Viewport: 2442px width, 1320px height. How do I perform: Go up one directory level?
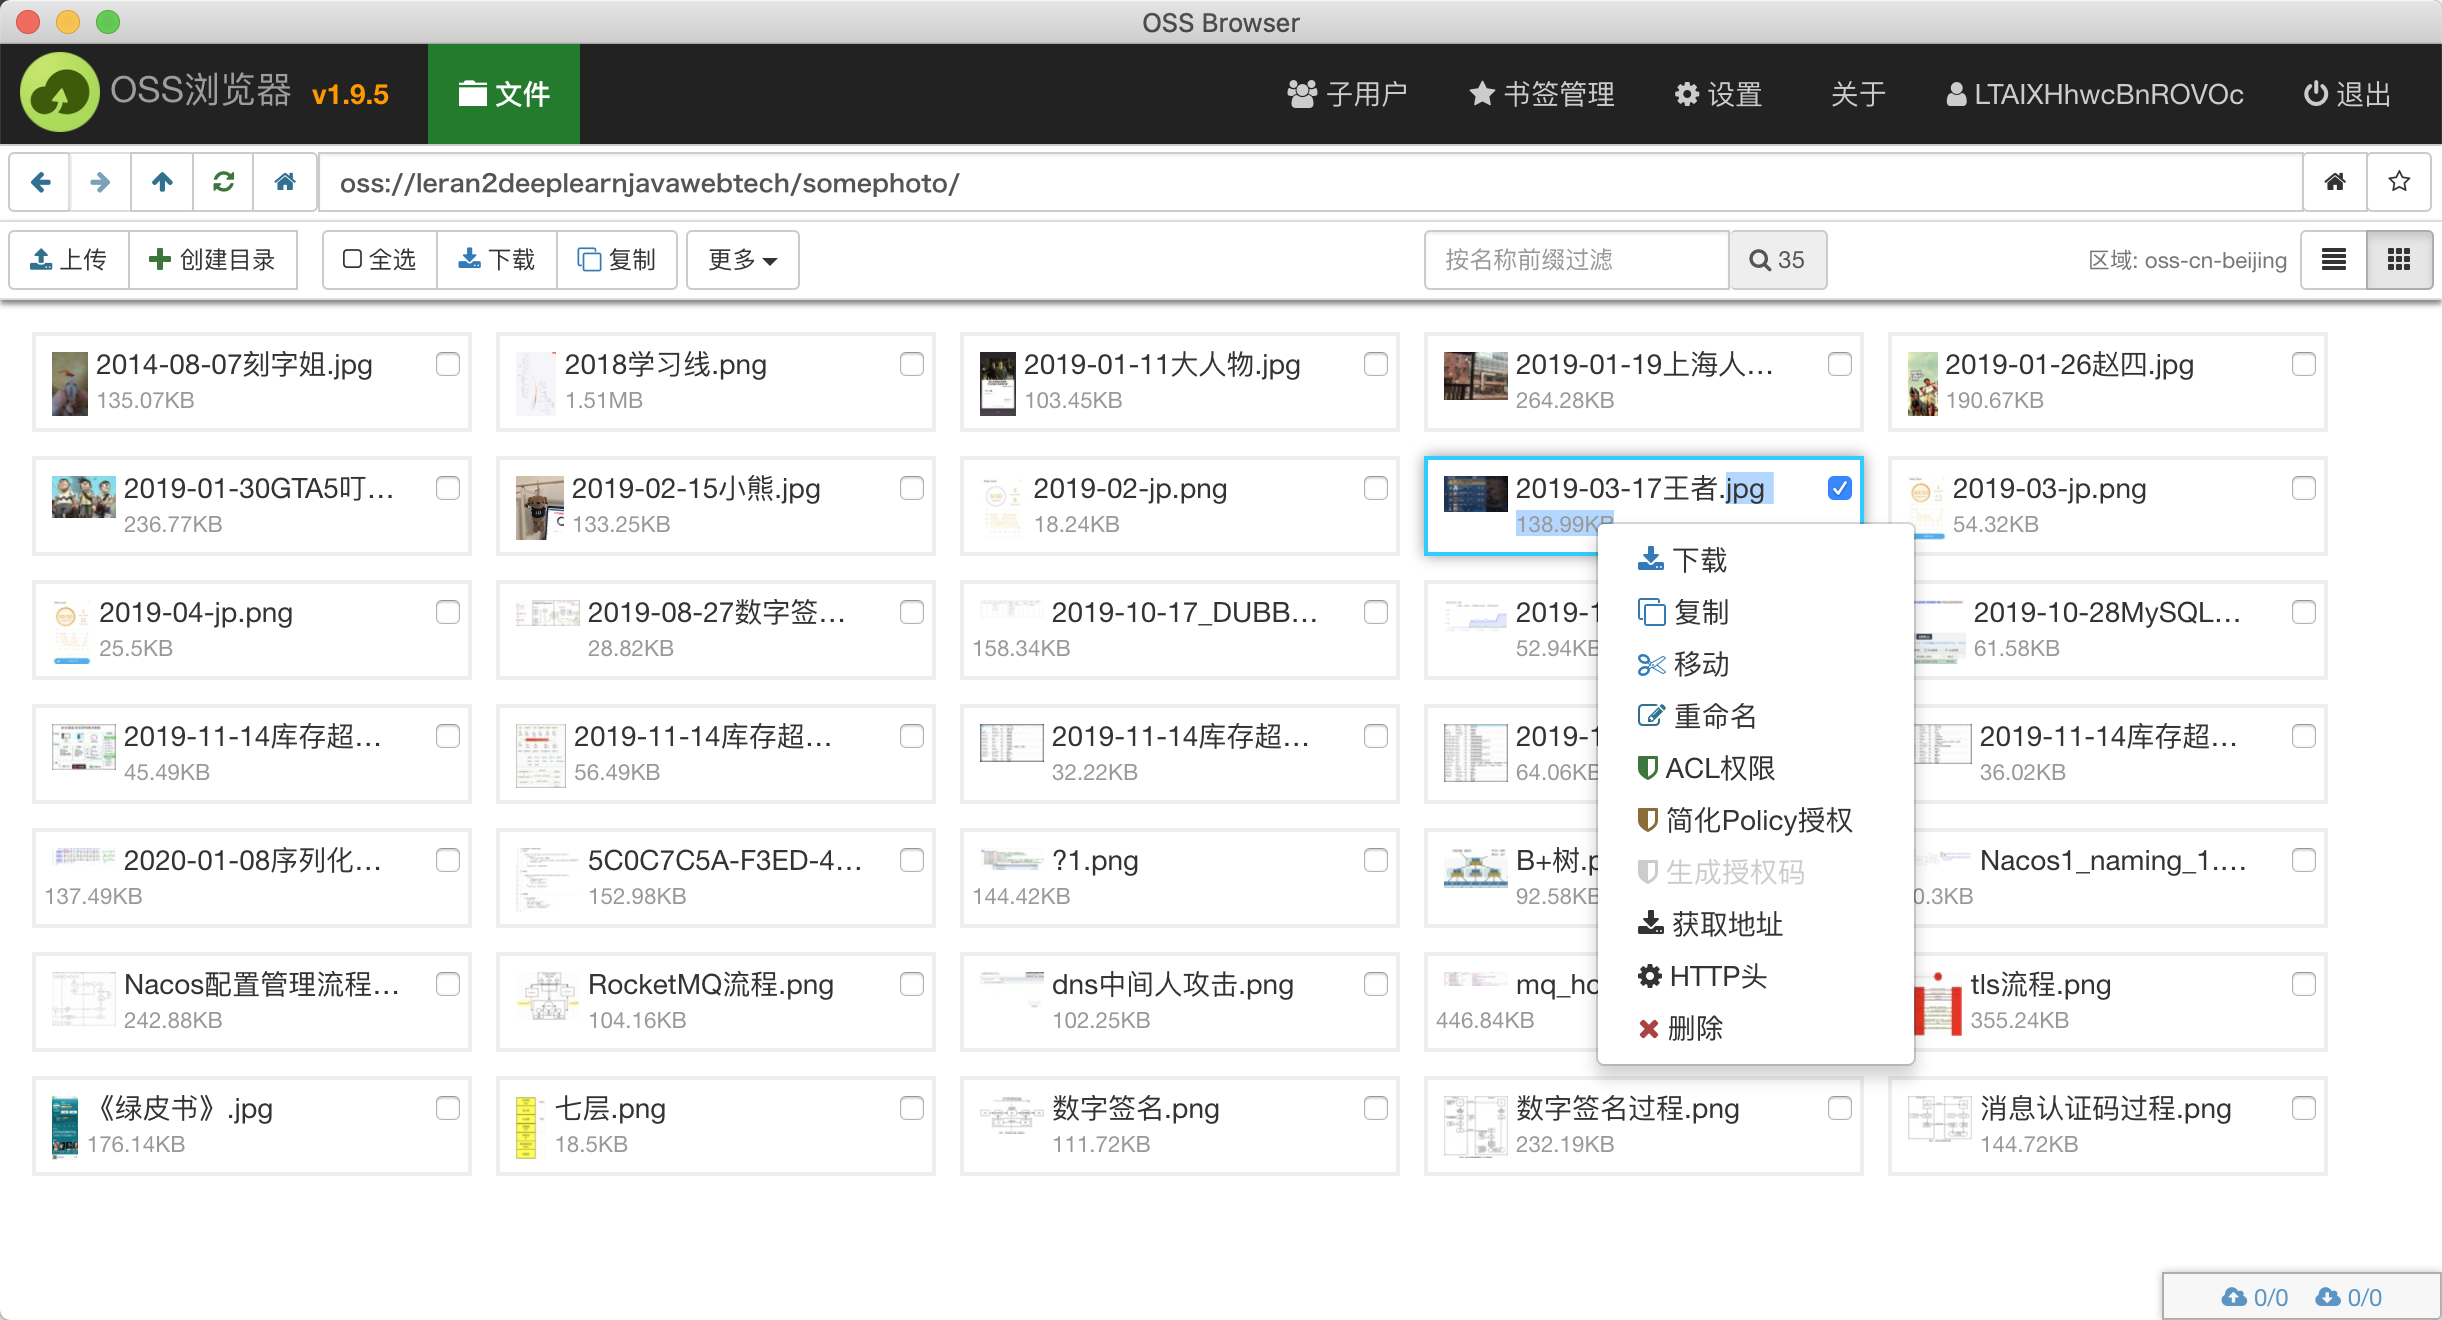pyautogui.click(x=162, y=182)
